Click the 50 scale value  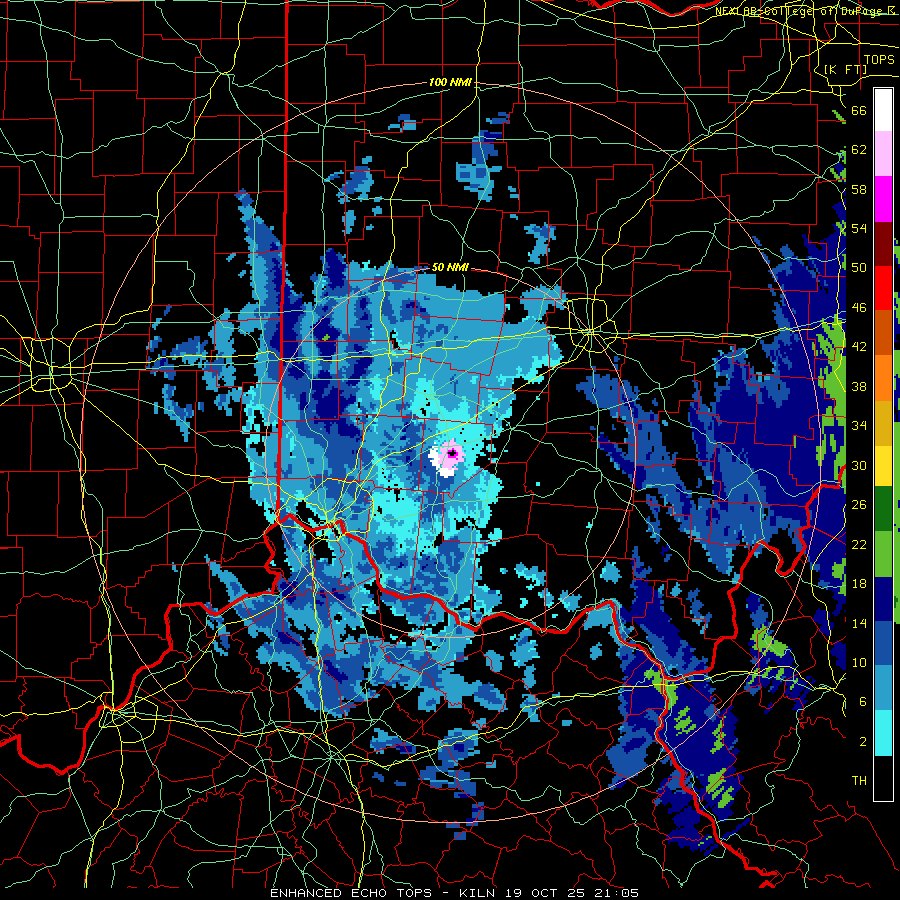click(x=859, y=268)
